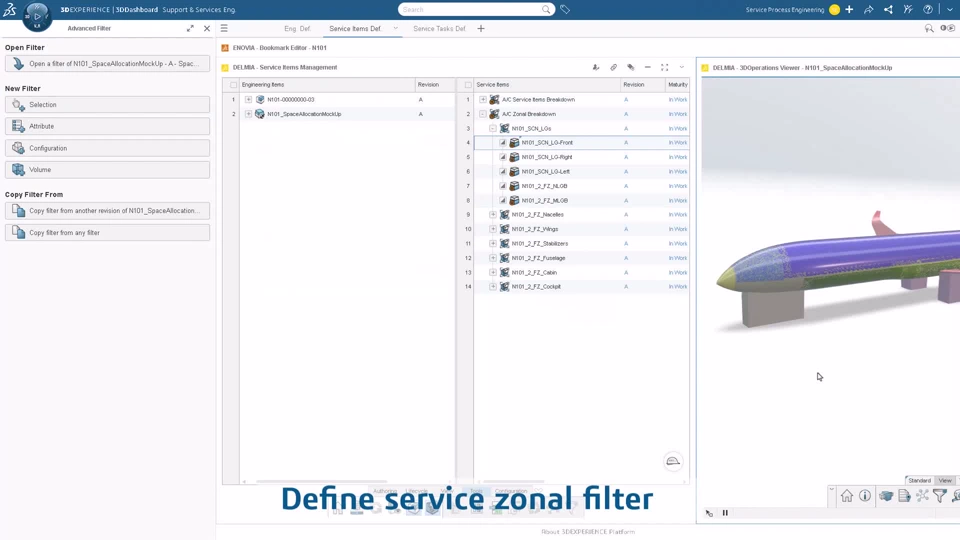
Task: Click the 3DS logo icon
Action: click(x=10, y=9)
